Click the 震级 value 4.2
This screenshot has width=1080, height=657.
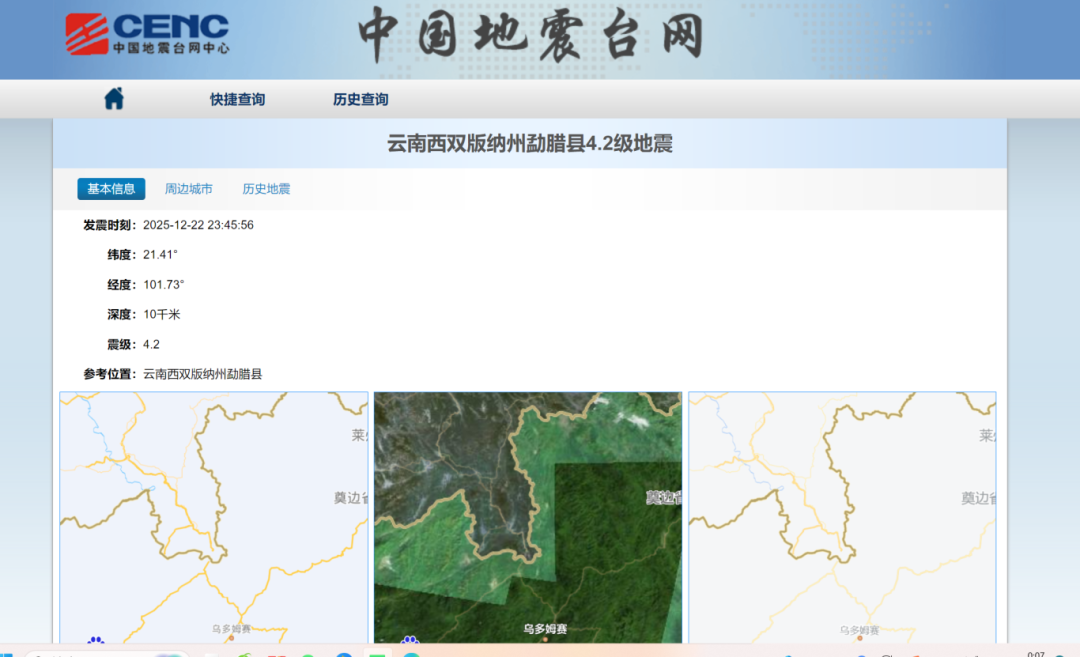151,344
